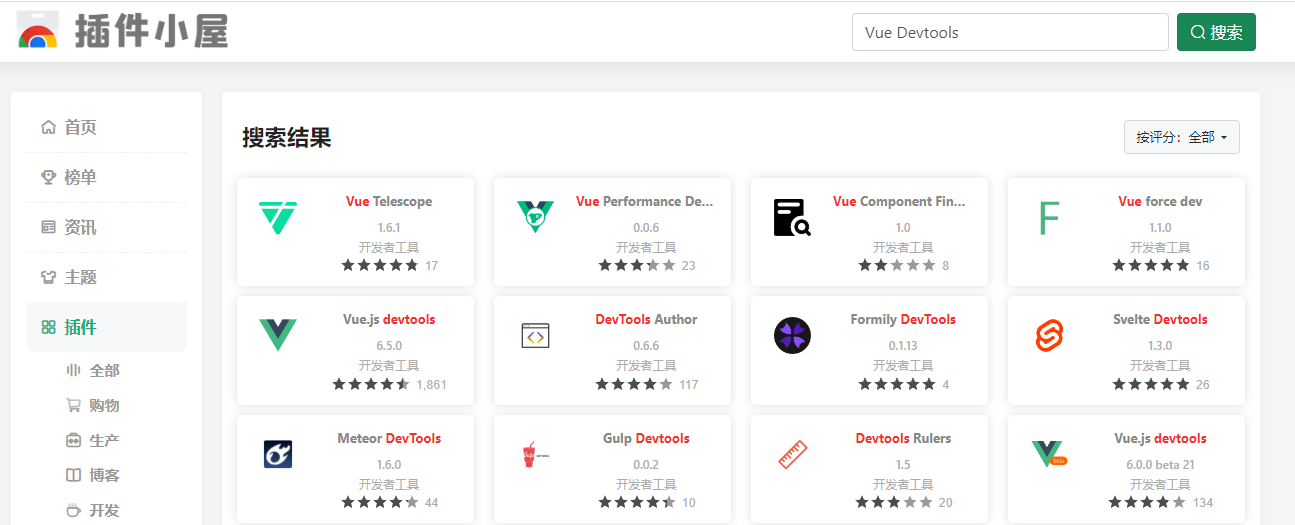Click the Vue.js devtools 6.5.0 logo icon
Screen dimensions: 1295x525
click(x=278, y=335)
